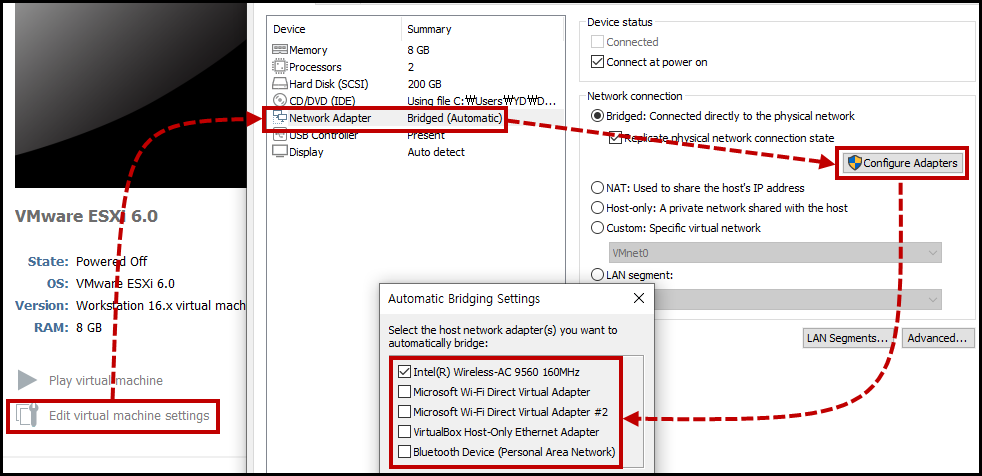
Task: Click the Device column header
Action: [x=289, y=29]
